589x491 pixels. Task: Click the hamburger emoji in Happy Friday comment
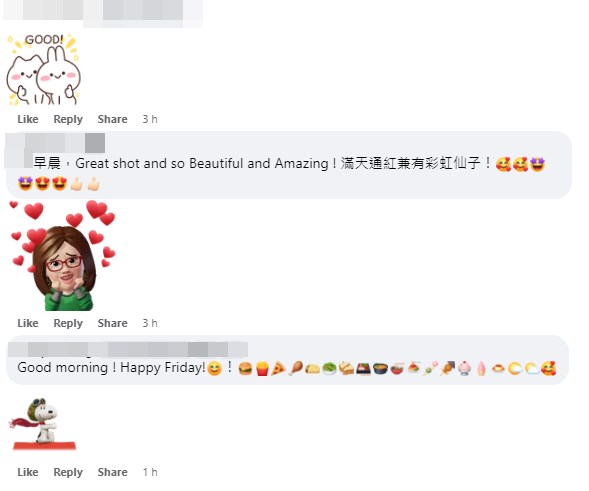tap(245, 369)
